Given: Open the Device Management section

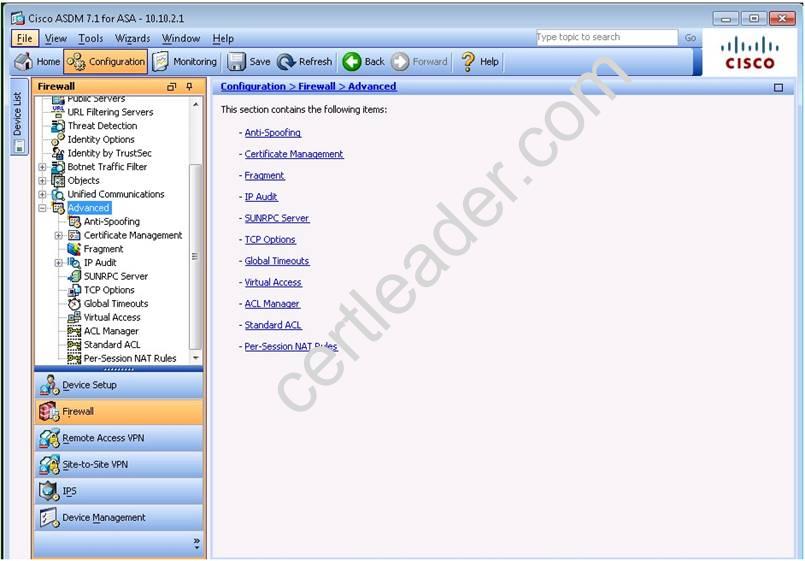Looking at the screenshot, I should click(119, 518).
